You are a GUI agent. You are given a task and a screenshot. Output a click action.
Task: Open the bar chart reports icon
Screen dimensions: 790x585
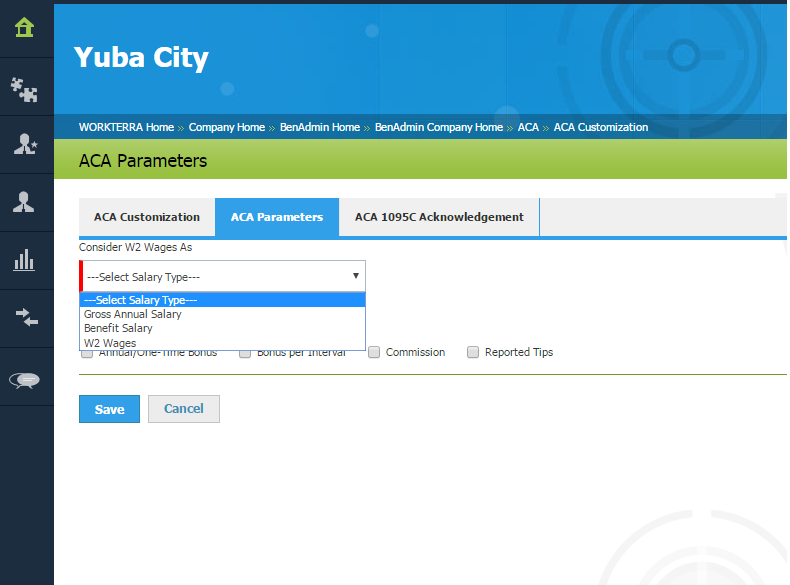tap(25, 261)
